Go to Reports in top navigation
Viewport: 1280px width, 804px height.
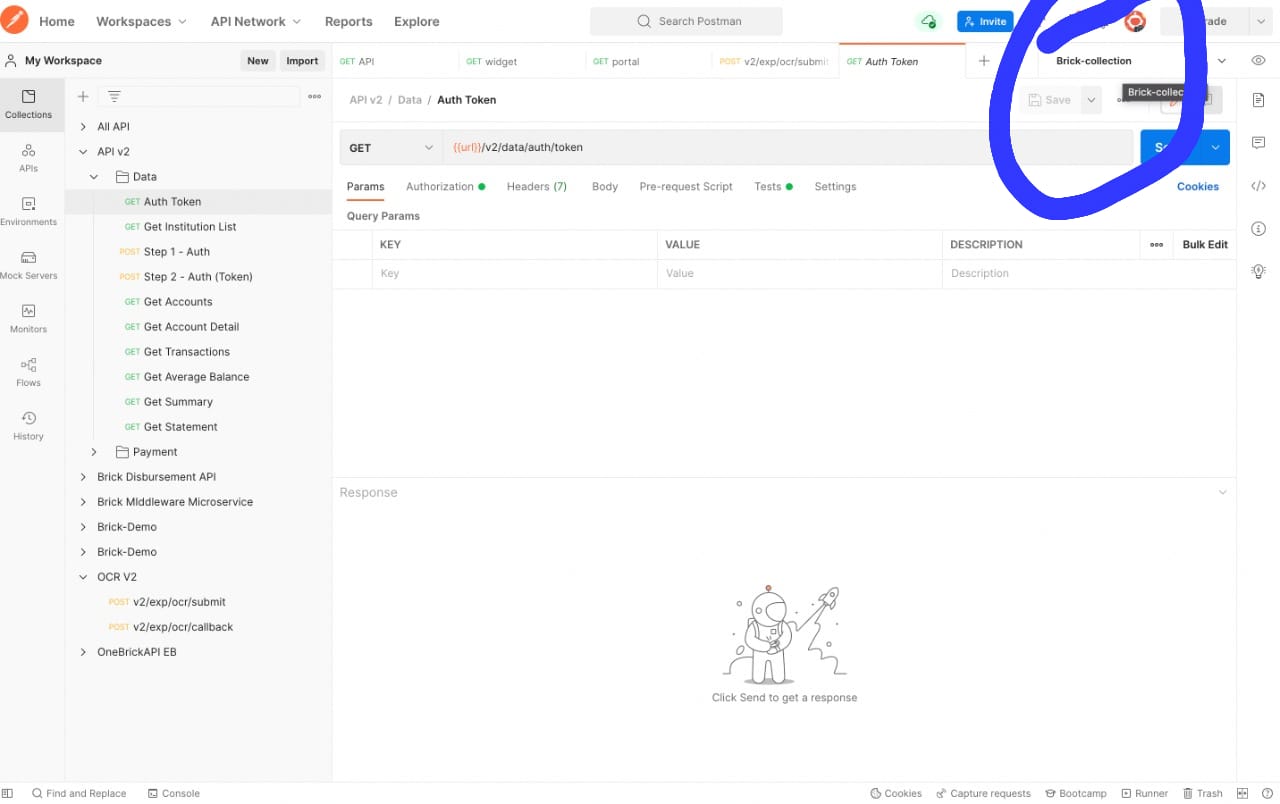(348, 21)
